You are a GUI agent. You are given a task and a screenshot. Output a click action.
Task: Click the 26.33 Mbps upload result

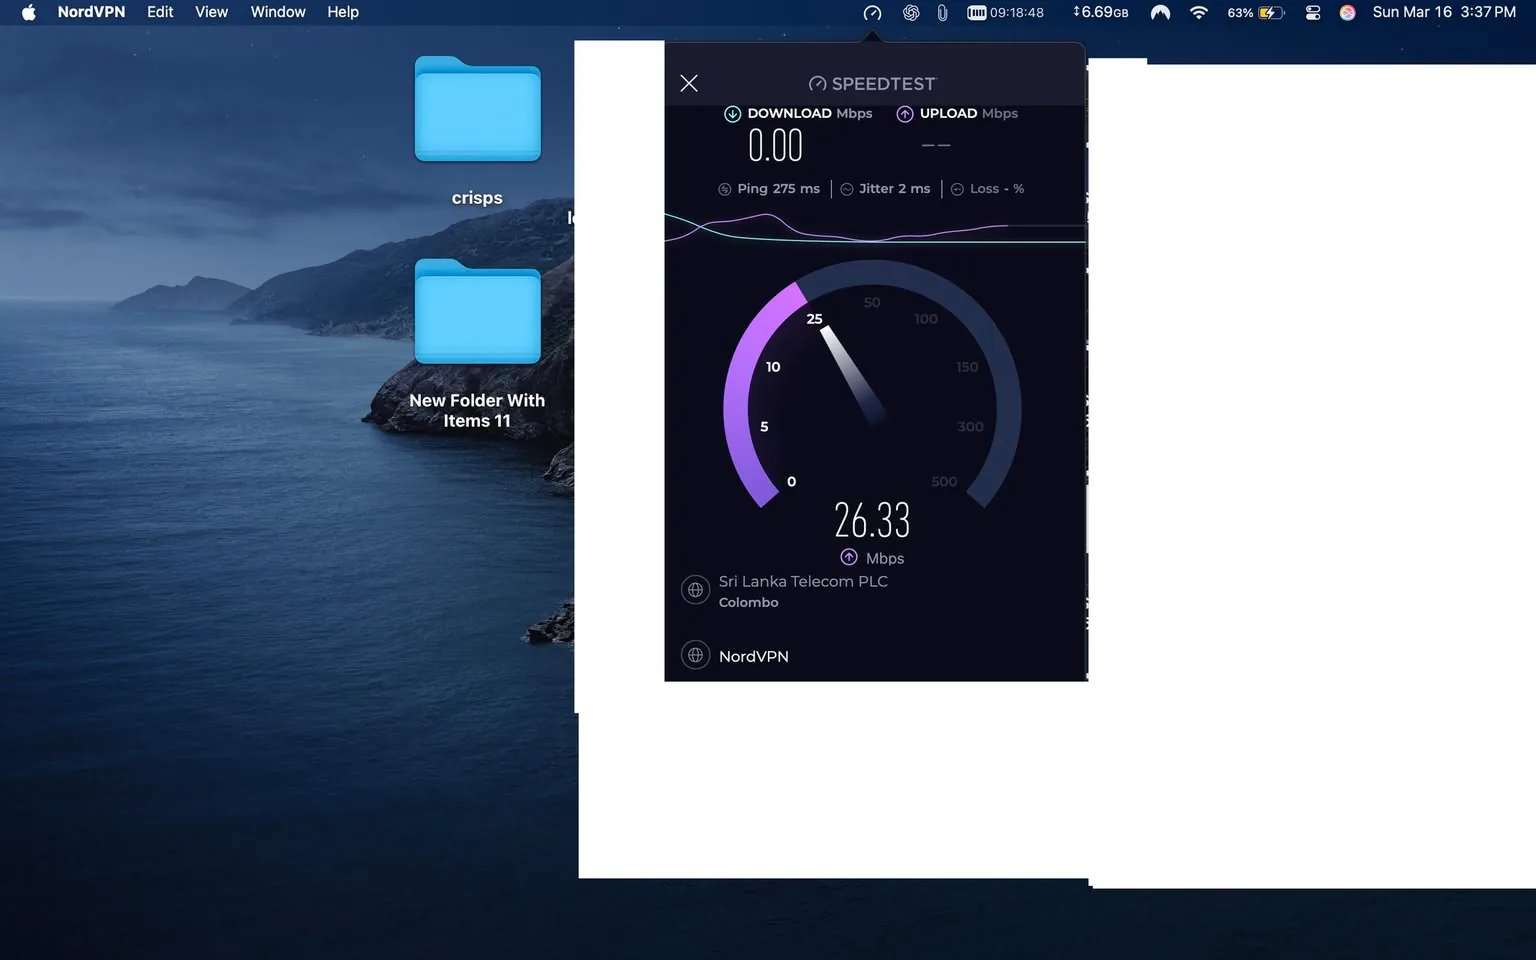[873, 519]
